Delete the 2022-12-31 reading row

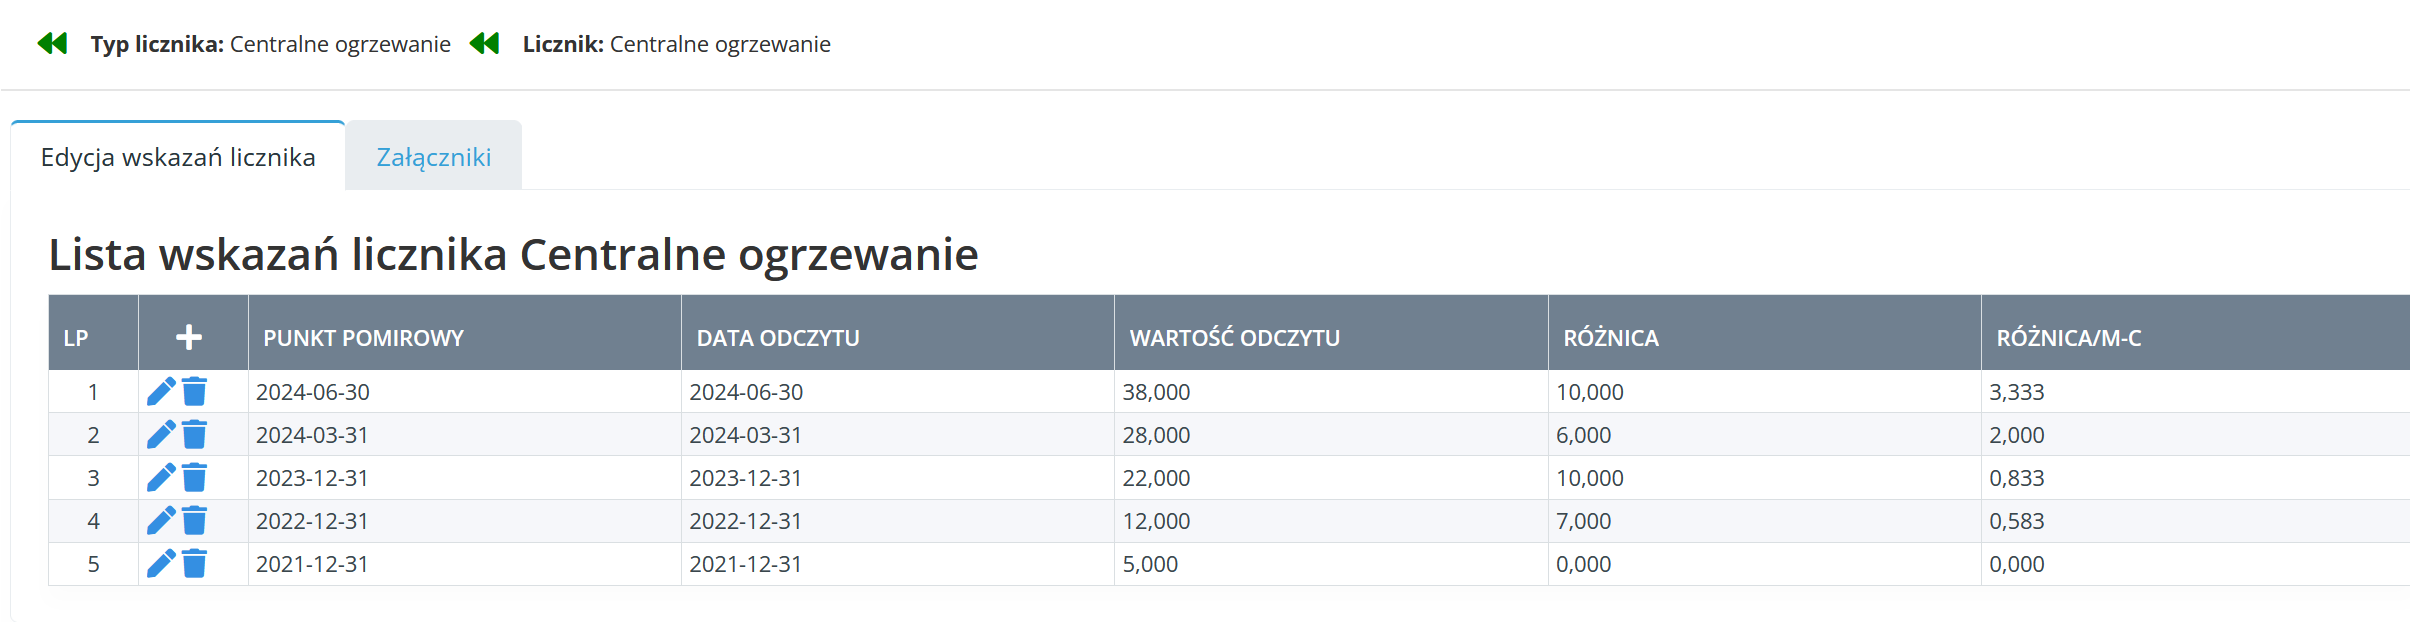tap(195, 521)
